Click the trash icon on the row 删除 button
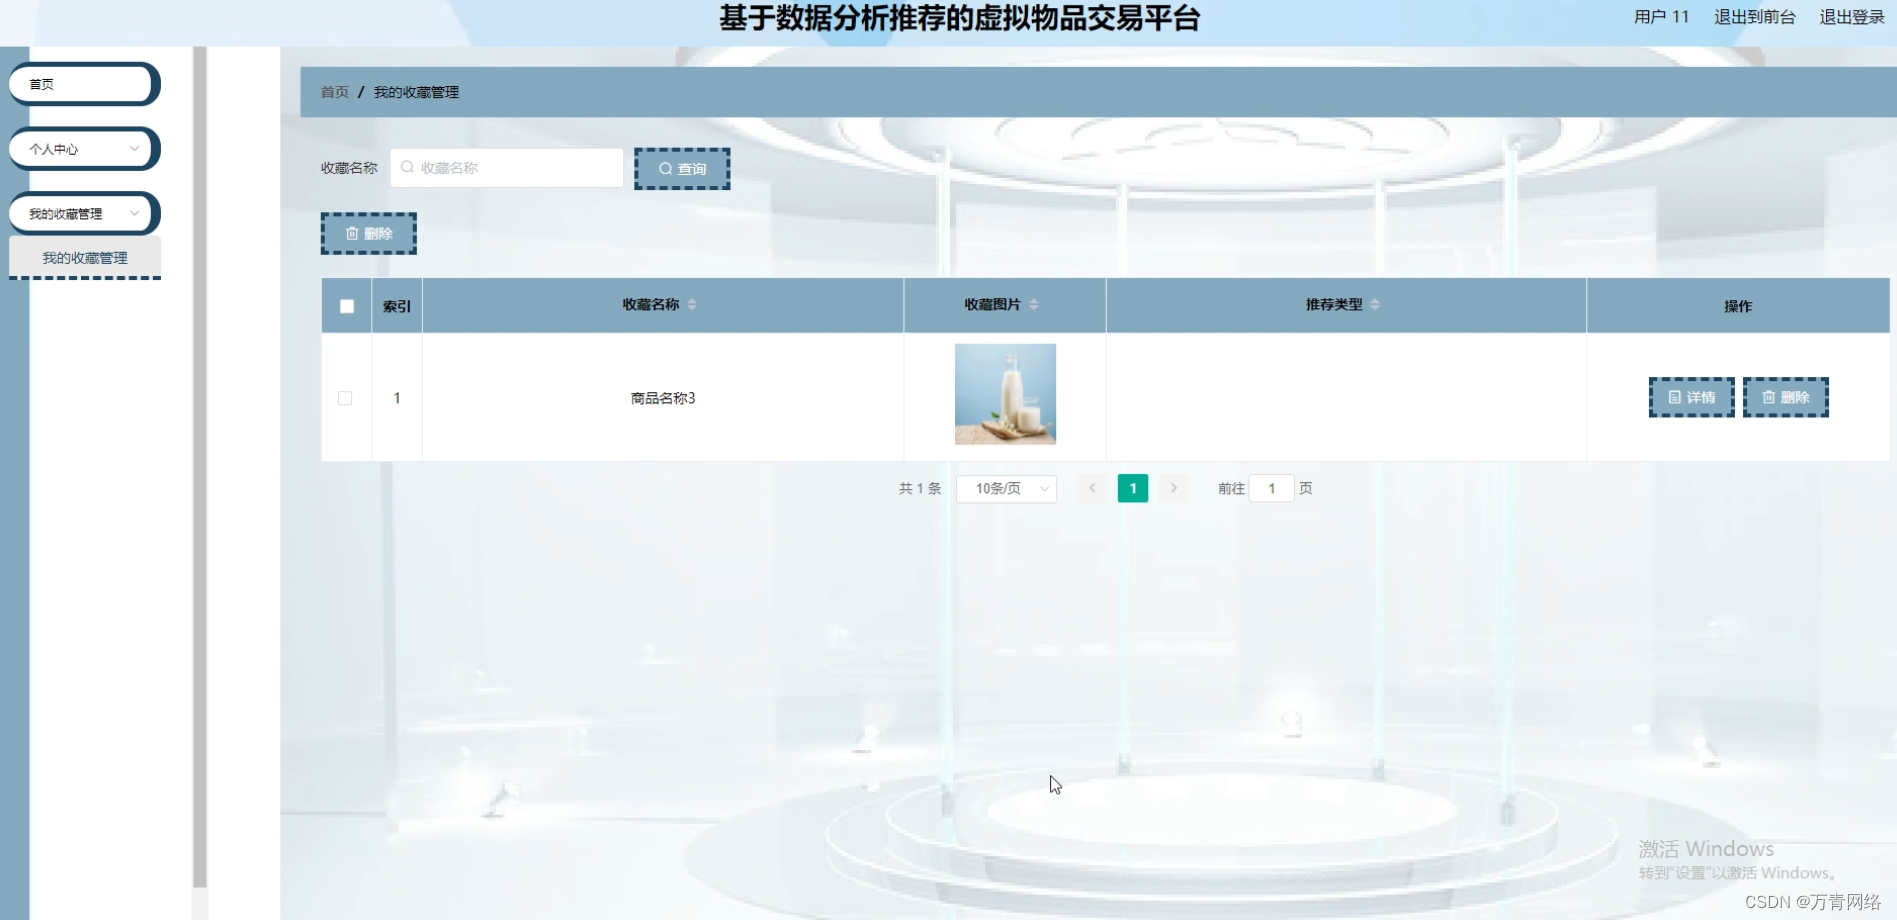Image resolution: width=1897 pixels, height=920 pixels. point(1766,397)
